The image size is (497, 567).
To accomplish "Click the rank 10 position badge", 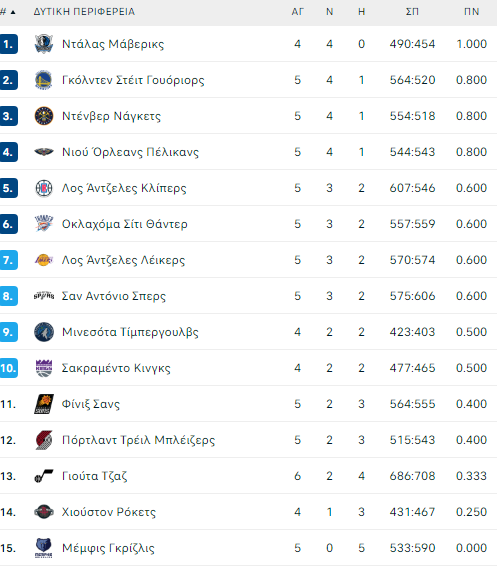I will [x=9, y=368].
